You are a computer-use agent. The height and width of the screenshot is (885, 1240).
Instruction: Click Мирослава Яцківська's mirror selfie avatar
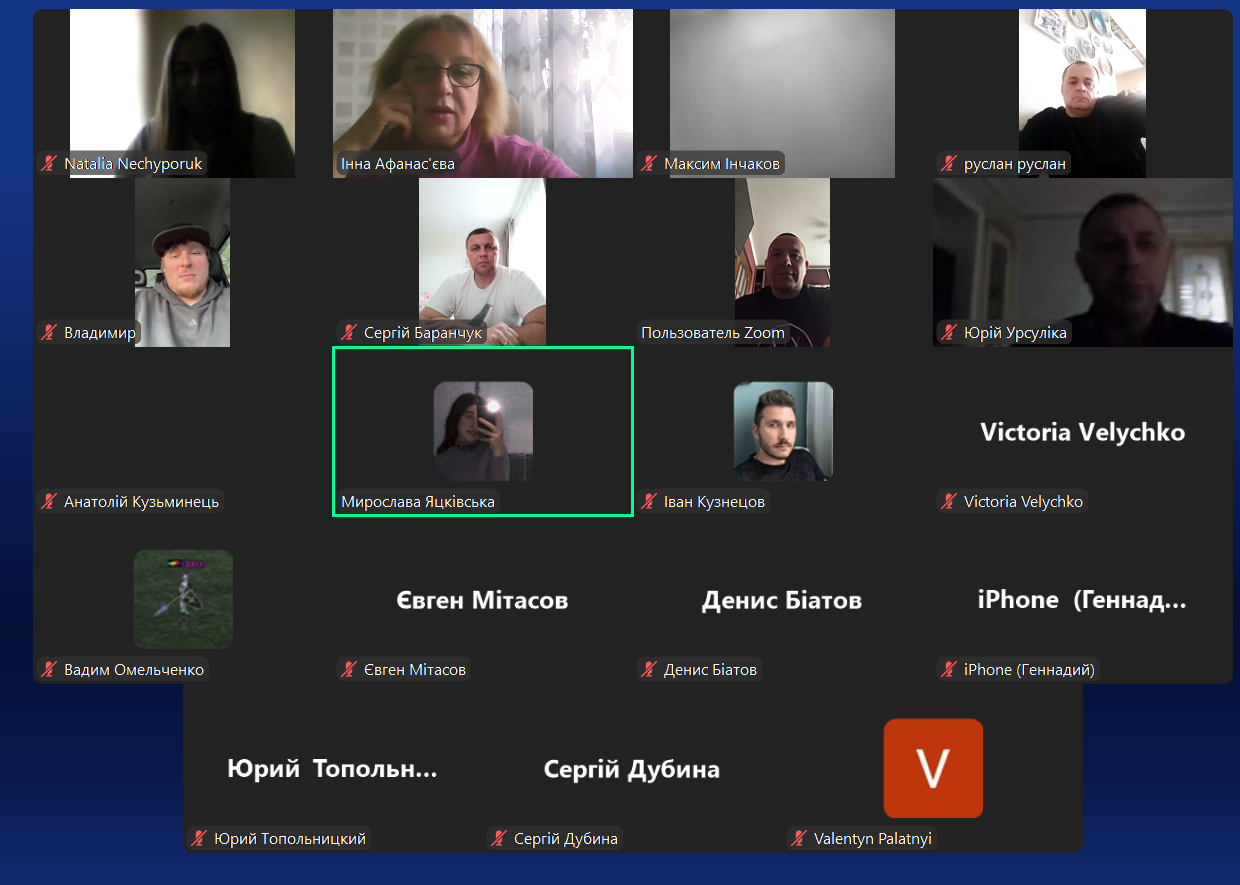(482, 431)
